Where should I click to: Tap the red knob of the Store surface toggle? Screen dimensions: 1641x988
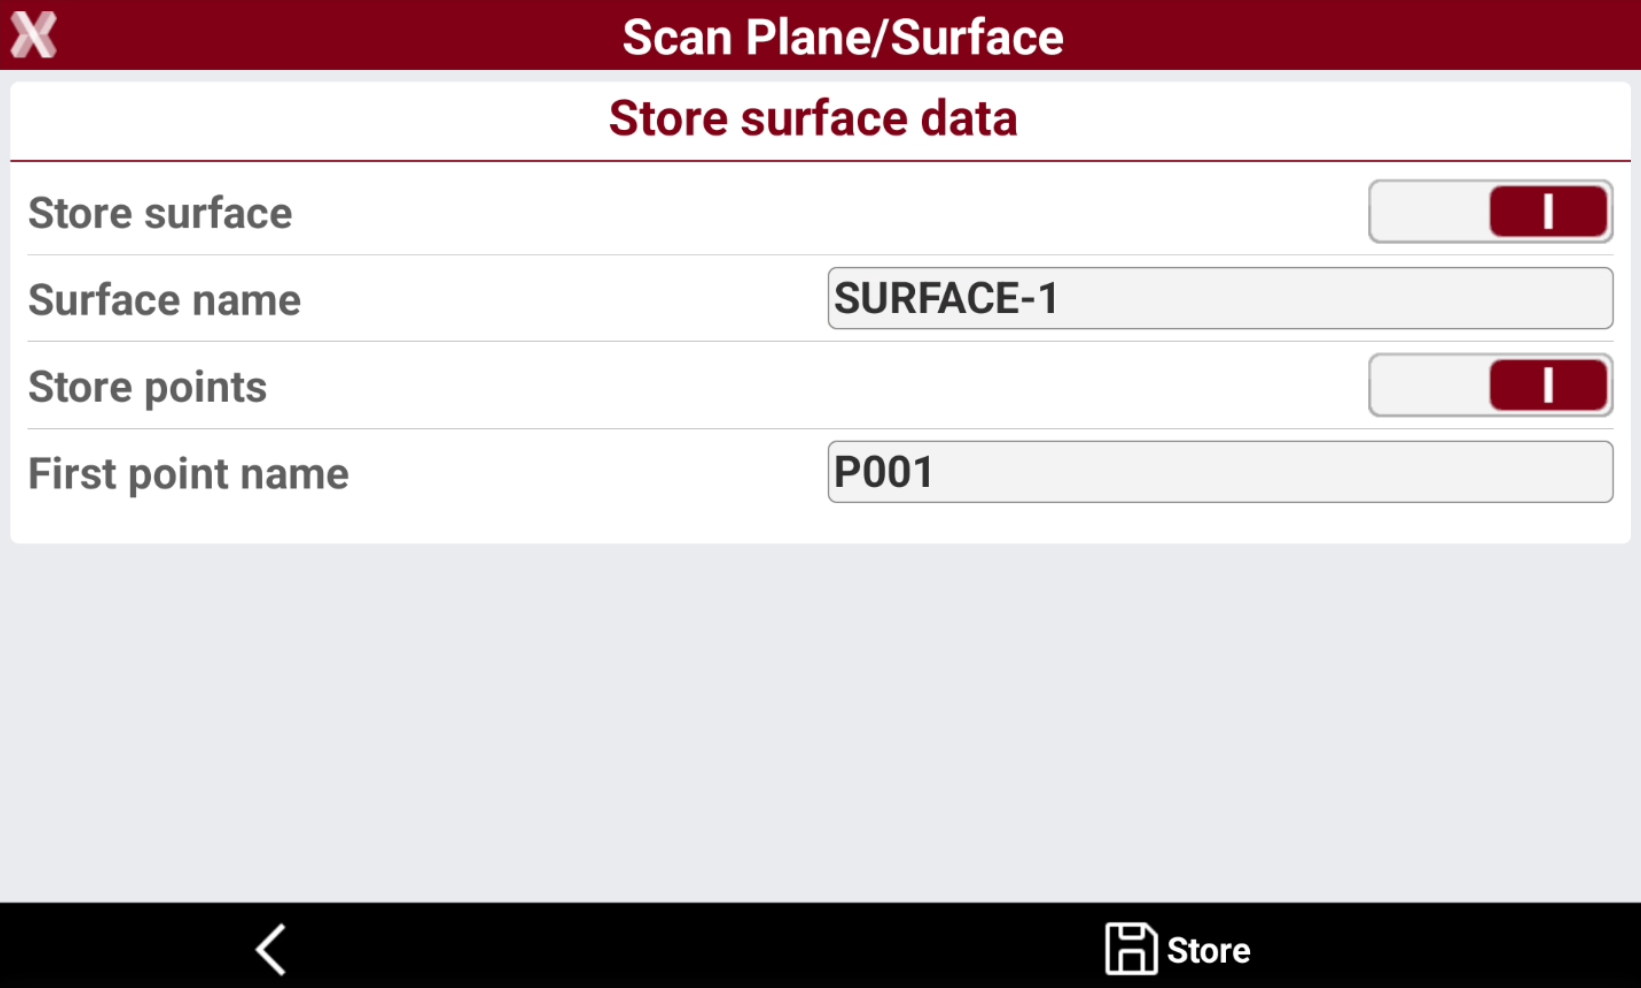[x=1548, y=212]
